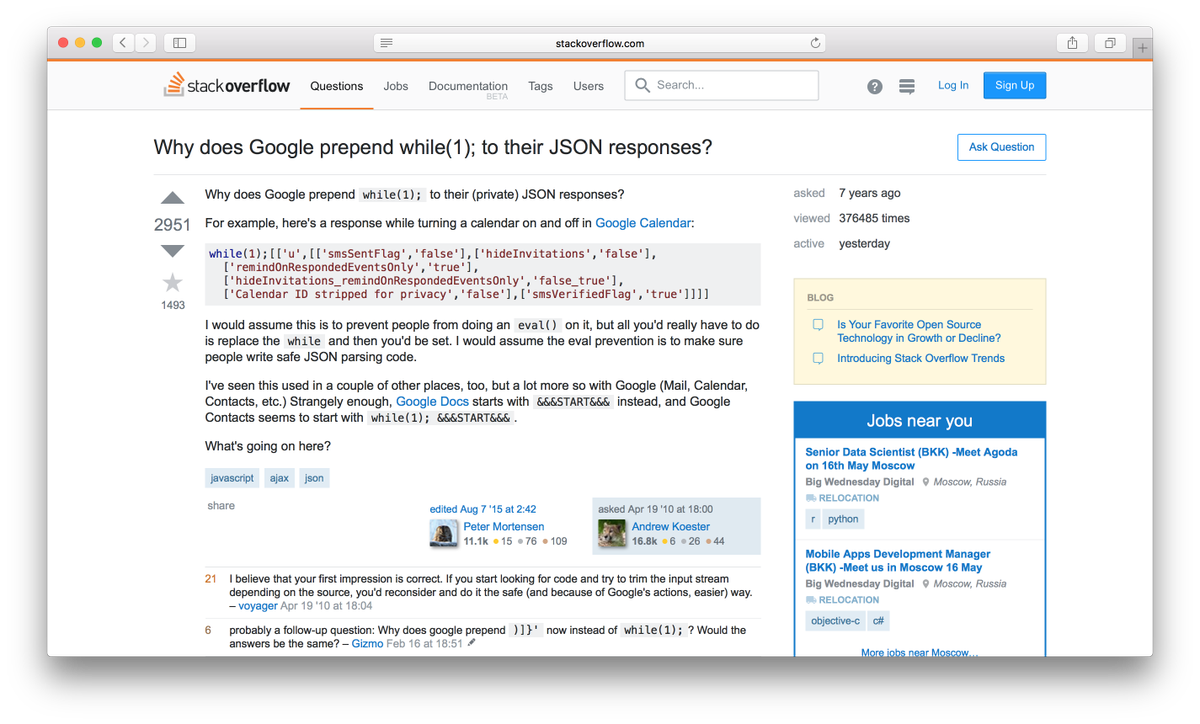The image size is (1200, 724).
Task: Click the stackoverflow.com address bar
Action: click(x=600, y=43)
